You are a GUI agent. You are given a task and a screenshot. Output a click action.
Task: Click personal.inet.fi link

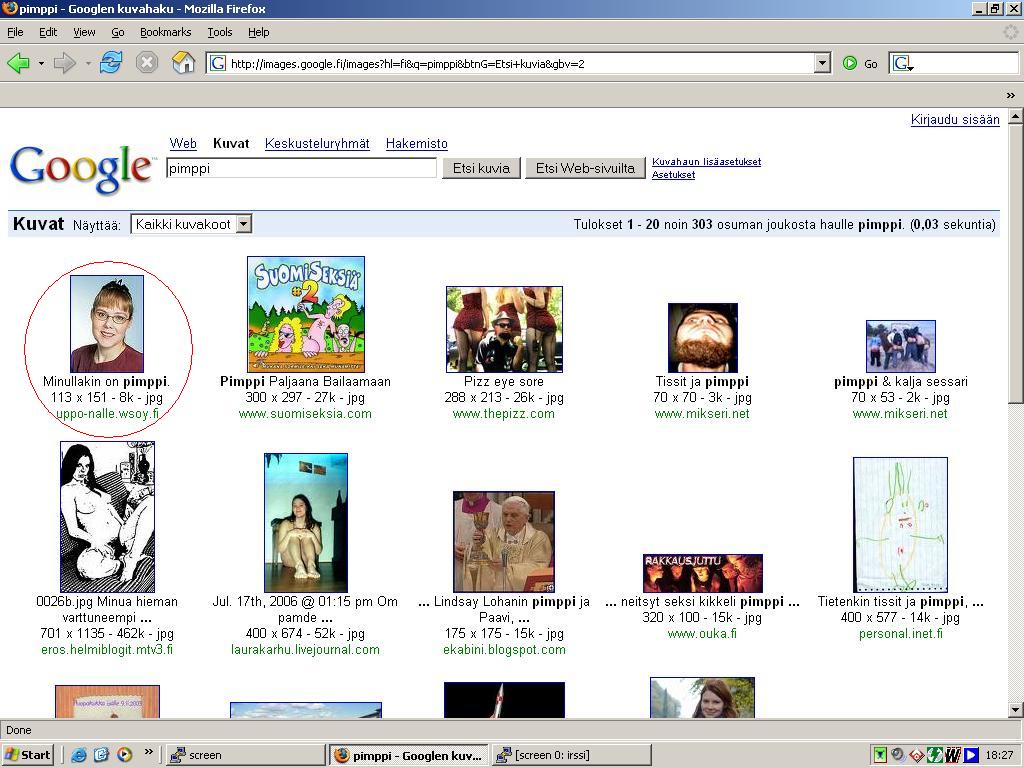point(901,633)
